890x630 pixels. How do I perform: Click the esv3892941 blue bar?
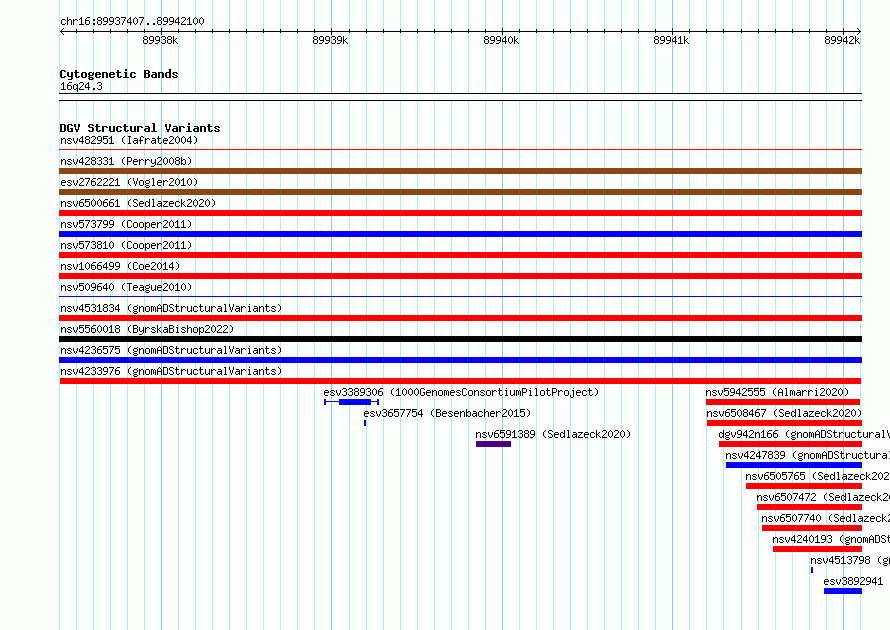coord(843,591)
